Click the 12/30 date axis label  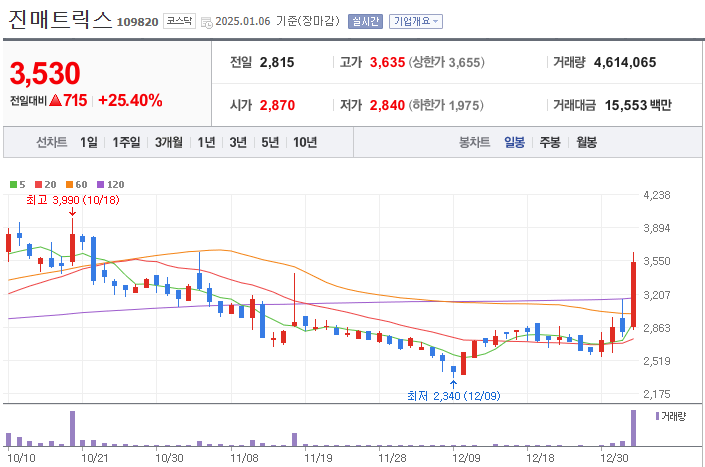coord(614,458)
